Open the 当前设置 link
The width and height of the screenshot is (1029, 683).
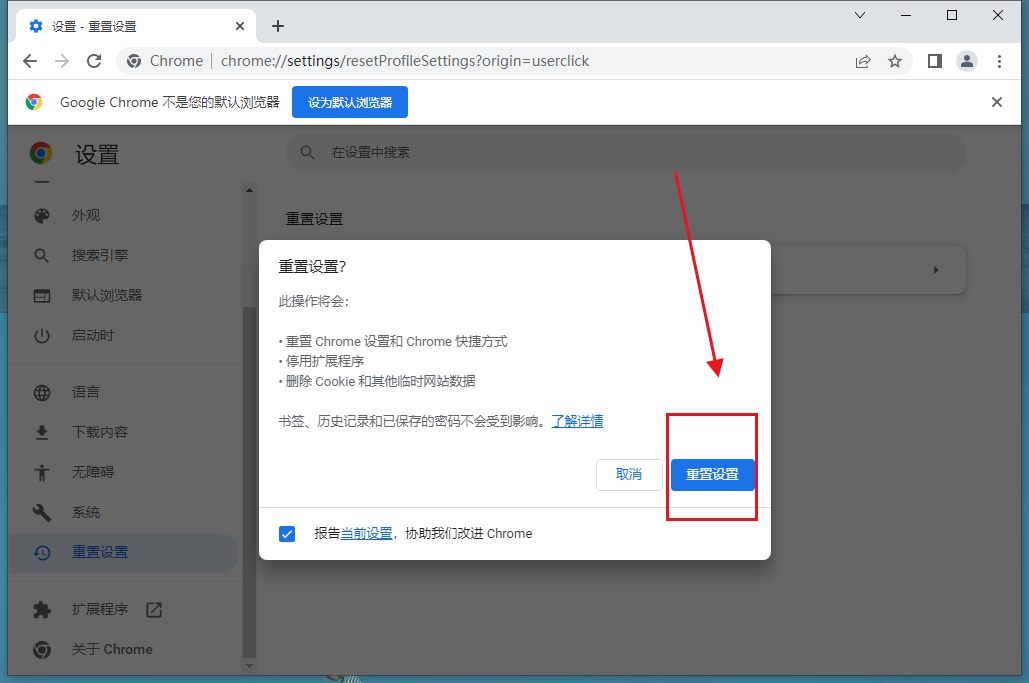click(366, 533)
